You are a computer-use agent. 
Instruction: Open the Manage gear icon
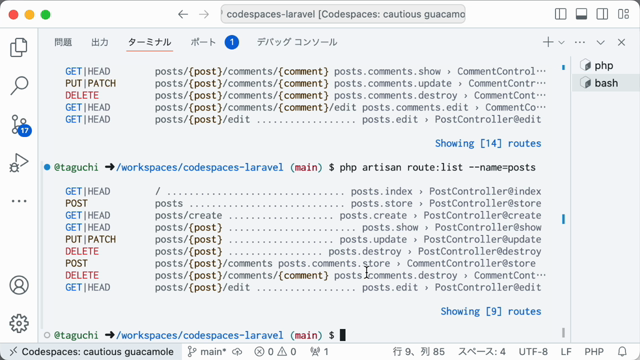tap(19, 323)
